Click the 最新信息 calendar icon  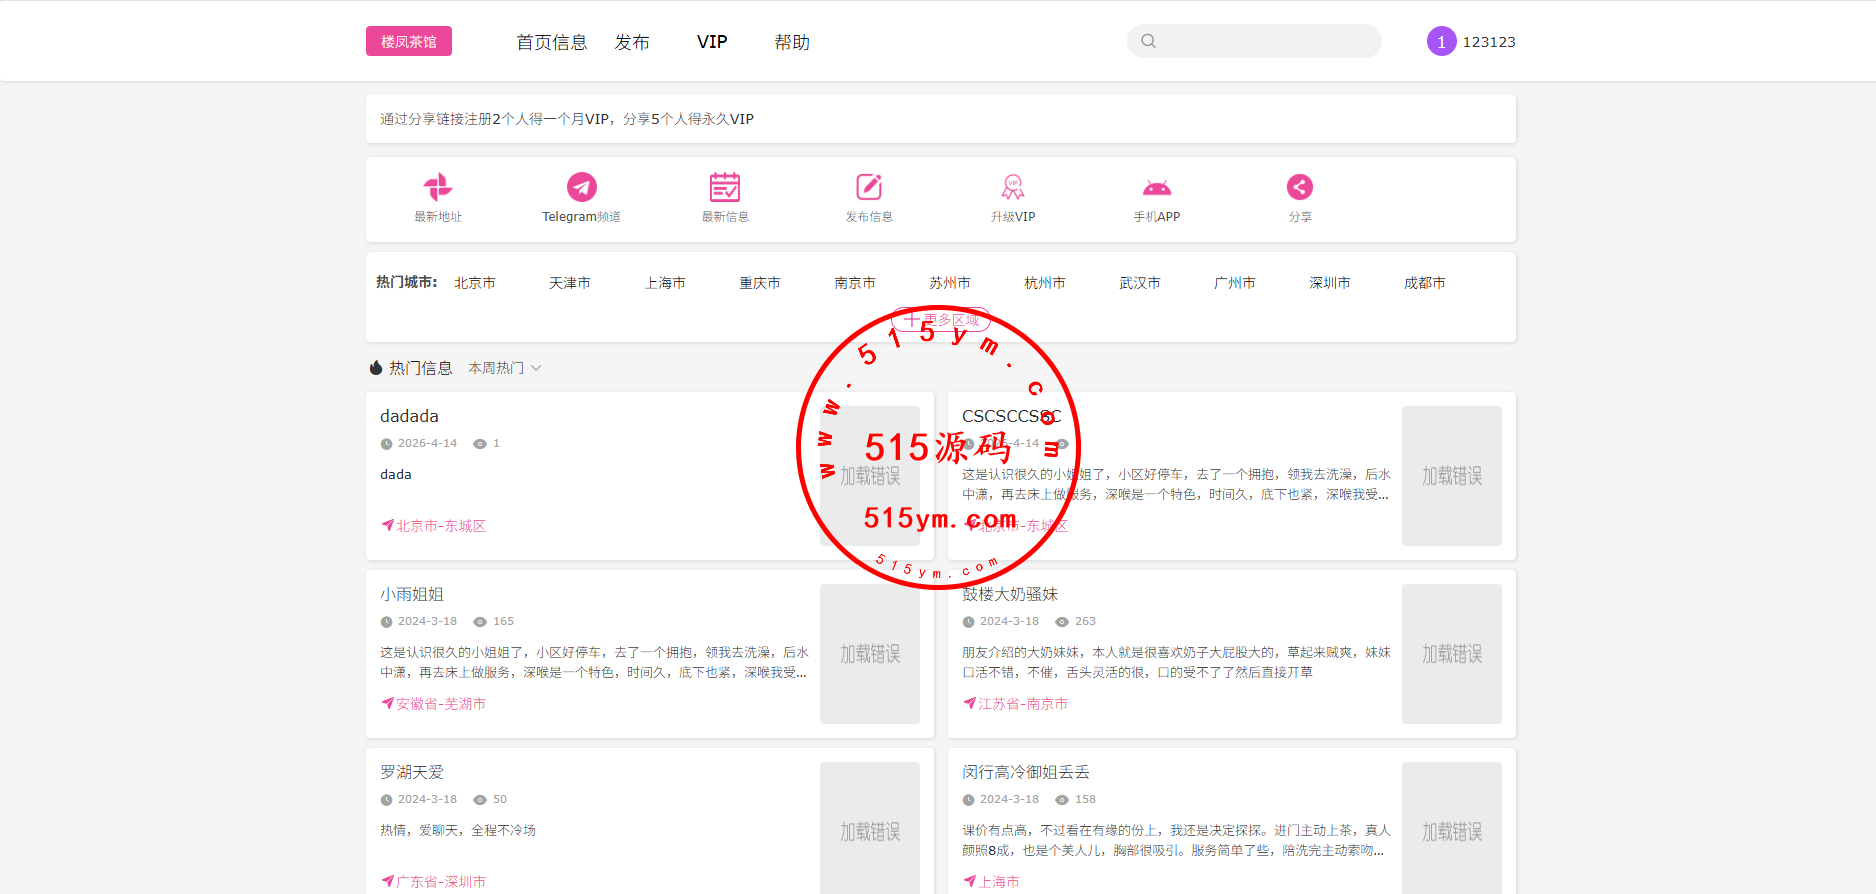(725, 187)
